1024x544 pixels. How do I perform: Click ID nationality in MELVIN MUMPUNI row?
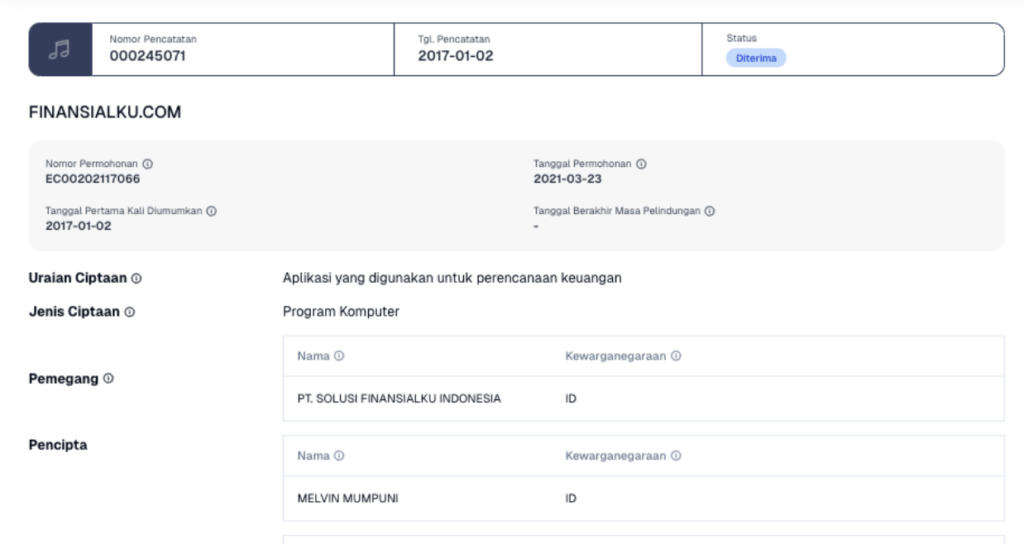[x=571, y=498]
